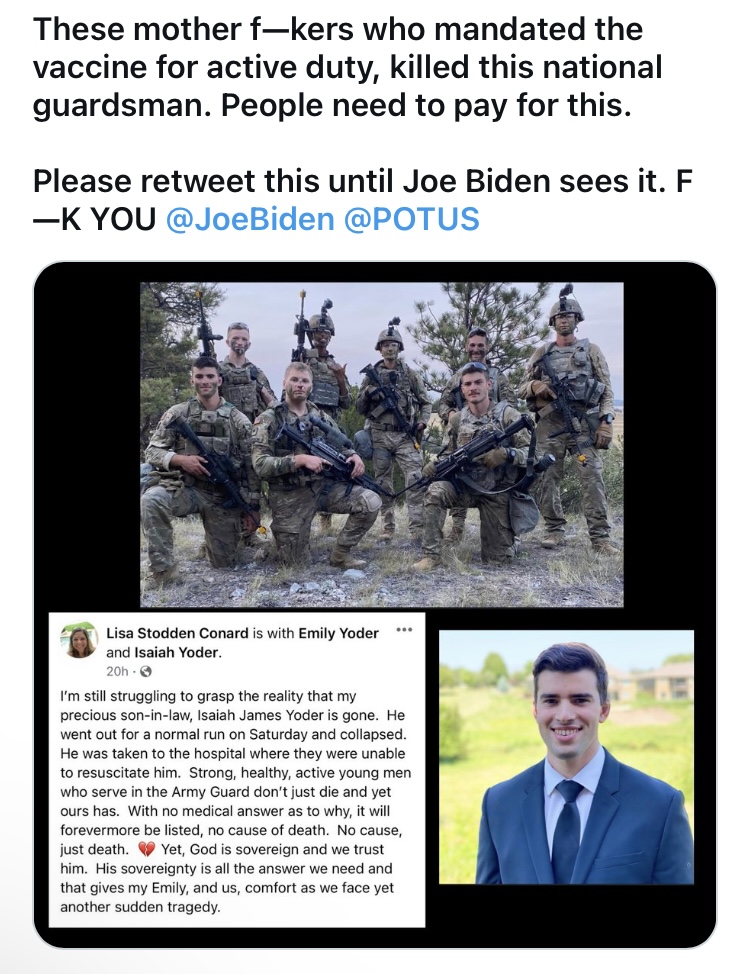Open the three-dot menu on Facebook post
The width and height of the screenshot is (750, 974).
[x=403, y=631]
